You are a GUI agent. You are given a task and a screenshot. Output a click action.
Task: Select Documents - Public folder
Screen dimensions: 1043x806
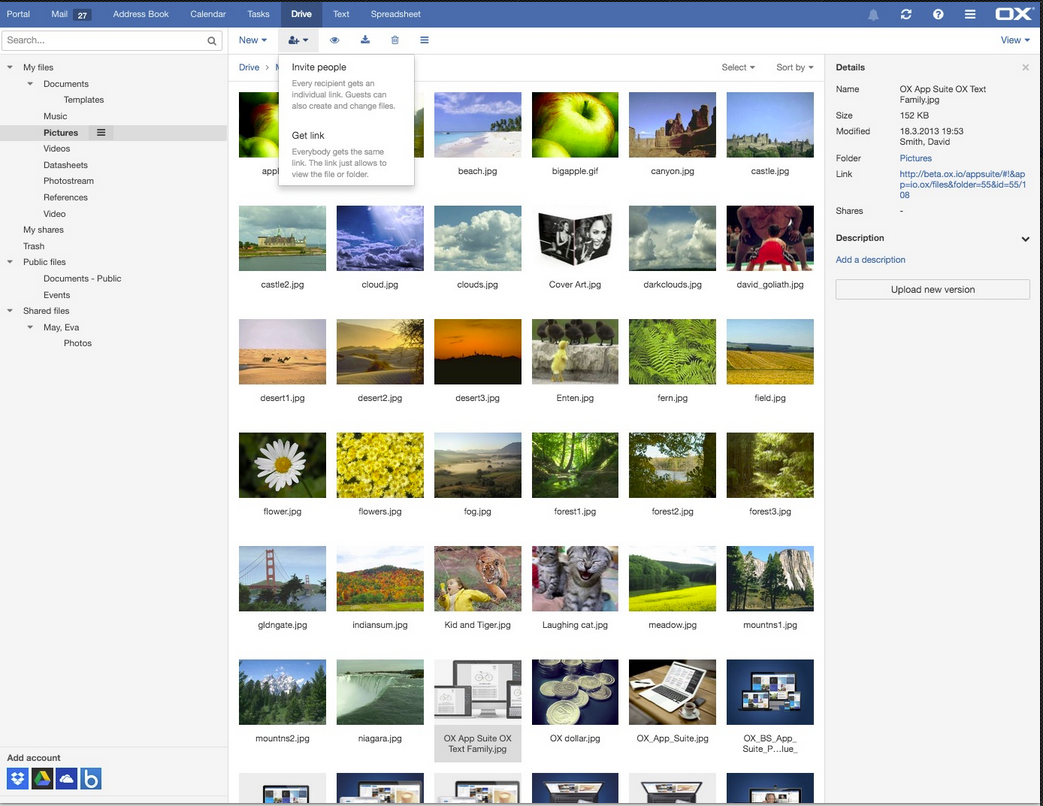(x=82, y=279)
